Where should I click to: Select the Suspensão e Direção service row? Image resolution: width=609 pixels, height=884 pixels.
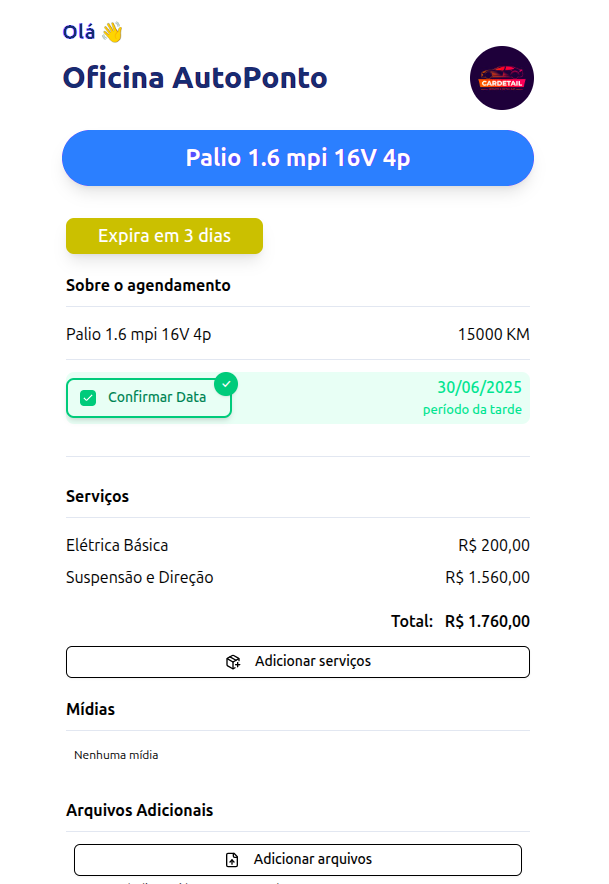(140, 578)
